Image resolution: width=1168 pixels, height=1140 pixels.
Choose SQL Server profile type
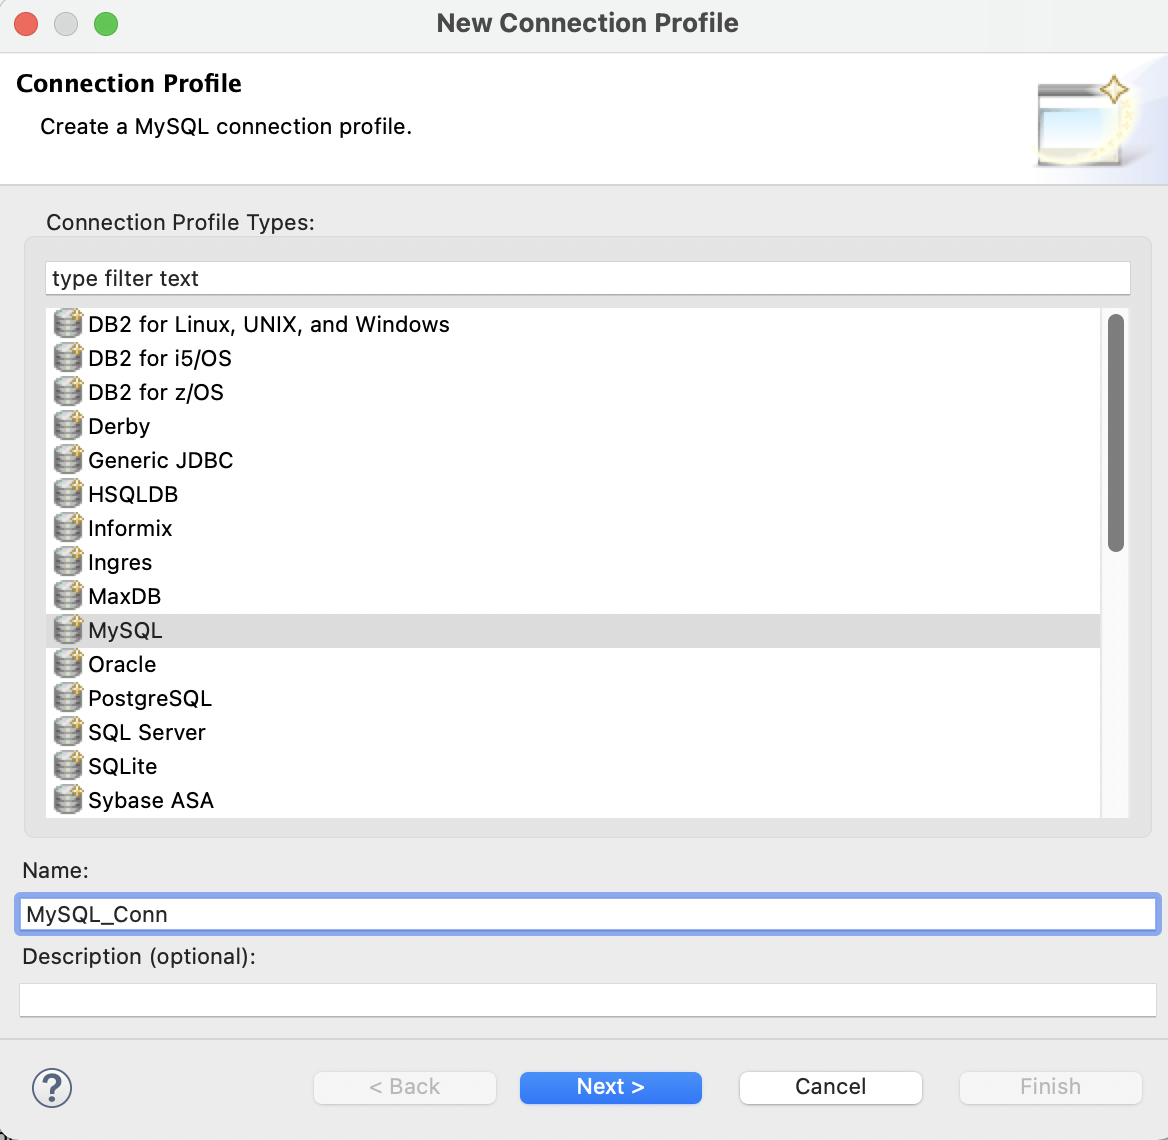click(572, 732)
